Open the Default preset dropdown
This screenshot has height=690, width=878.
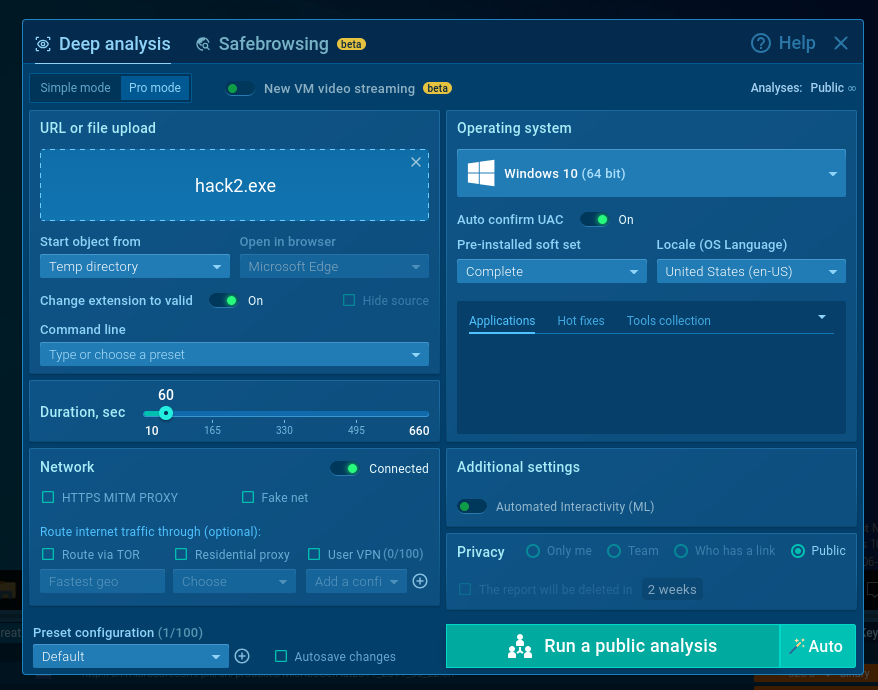click(131, 656)
